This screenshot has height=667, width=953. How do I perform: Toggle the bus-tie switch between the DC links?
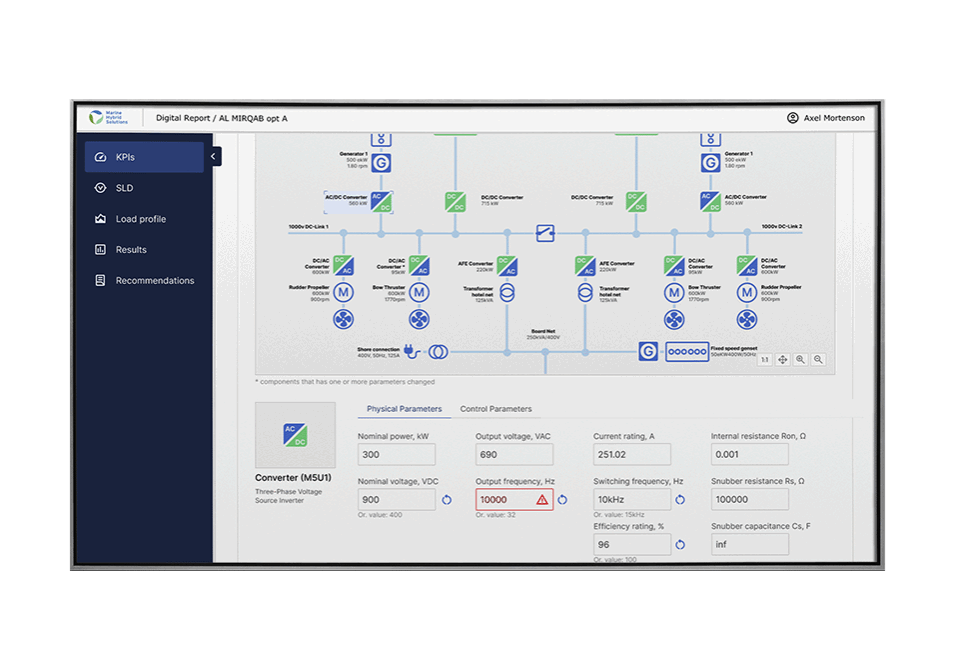[x=545, y=233]
